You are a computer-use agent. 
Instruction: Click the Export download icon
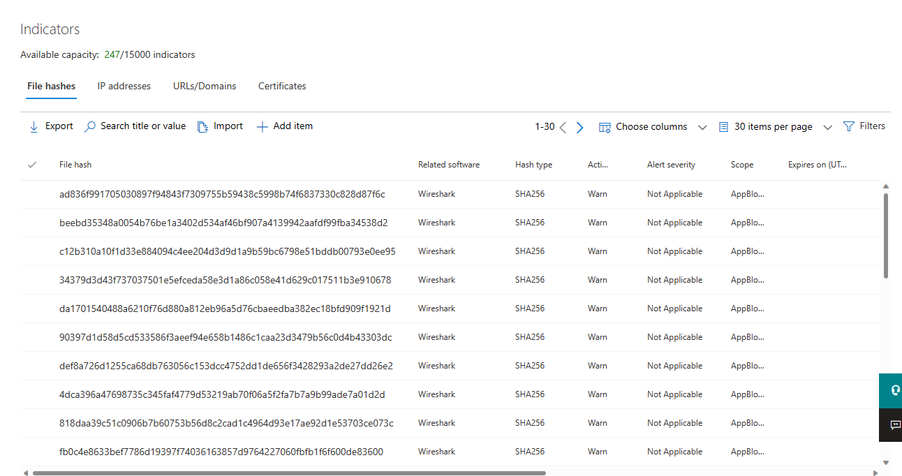(33, 127)
